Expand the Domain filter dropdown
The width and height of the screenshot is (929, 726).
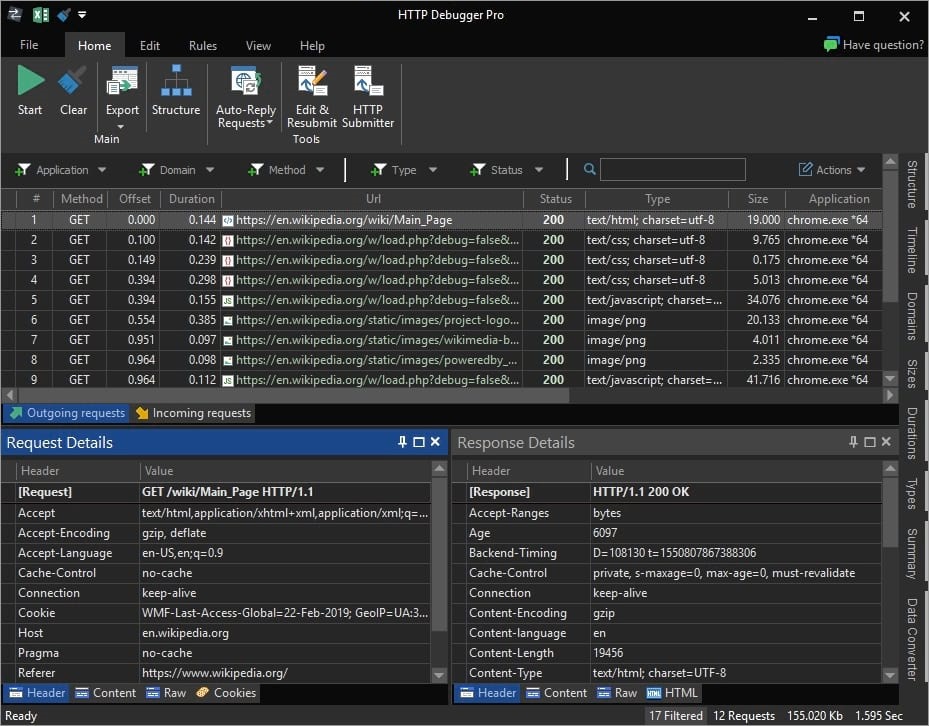210,170
